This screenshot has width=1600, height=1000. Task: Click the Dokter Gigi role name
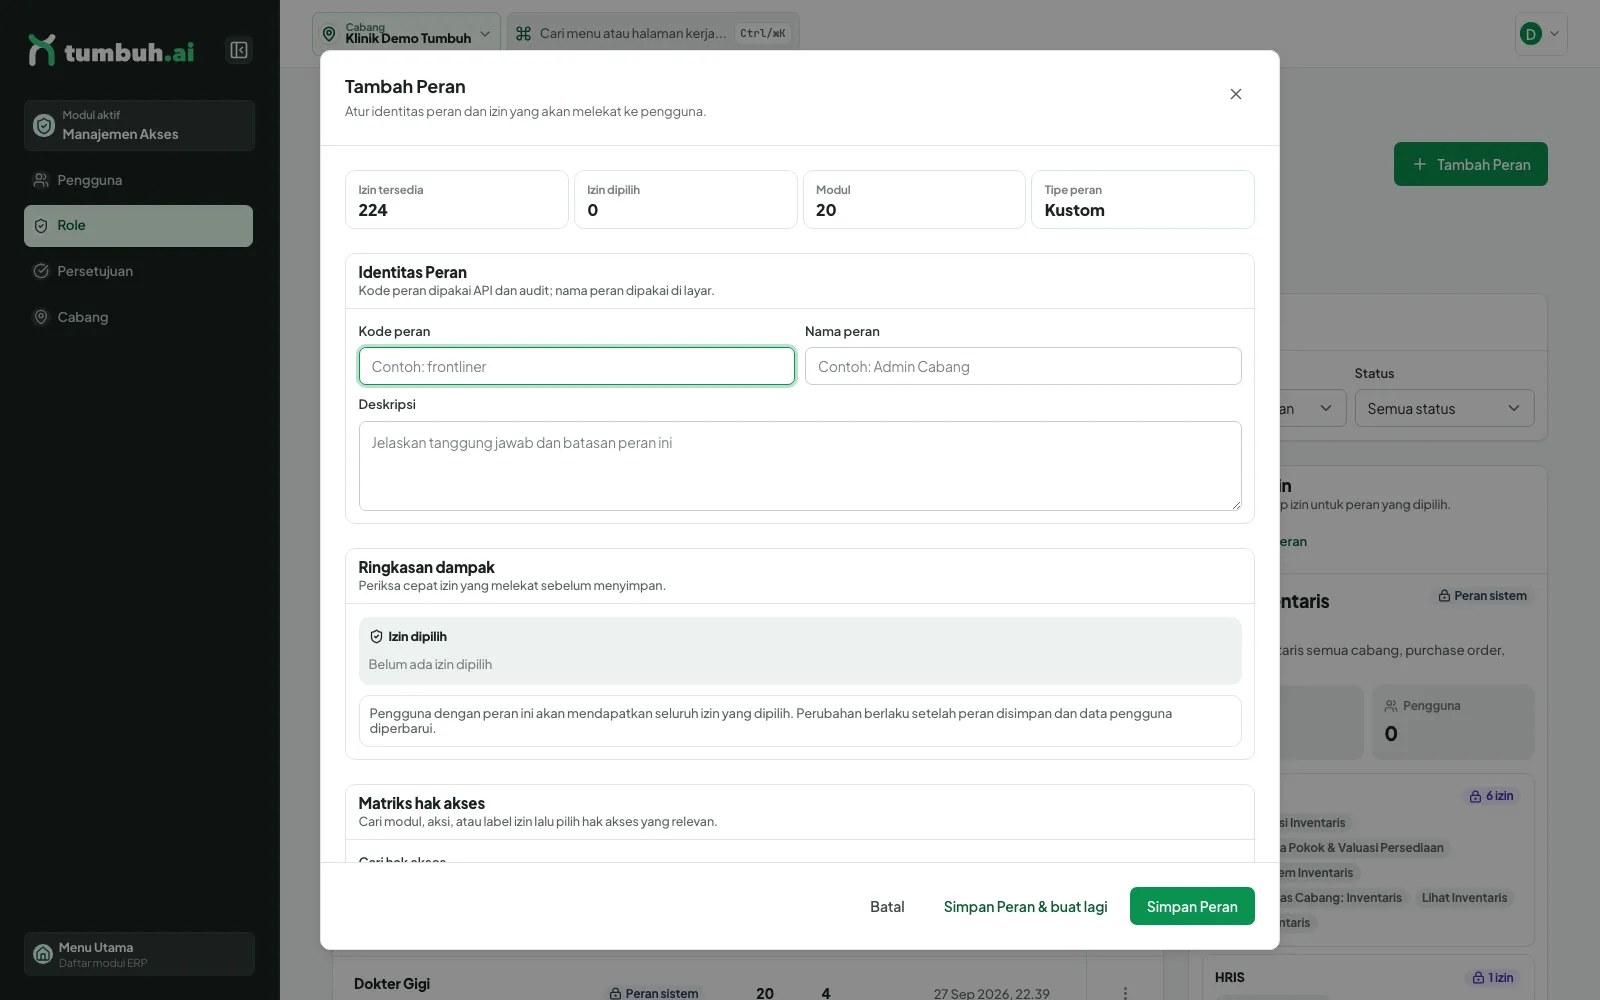[x=392, y=984]
